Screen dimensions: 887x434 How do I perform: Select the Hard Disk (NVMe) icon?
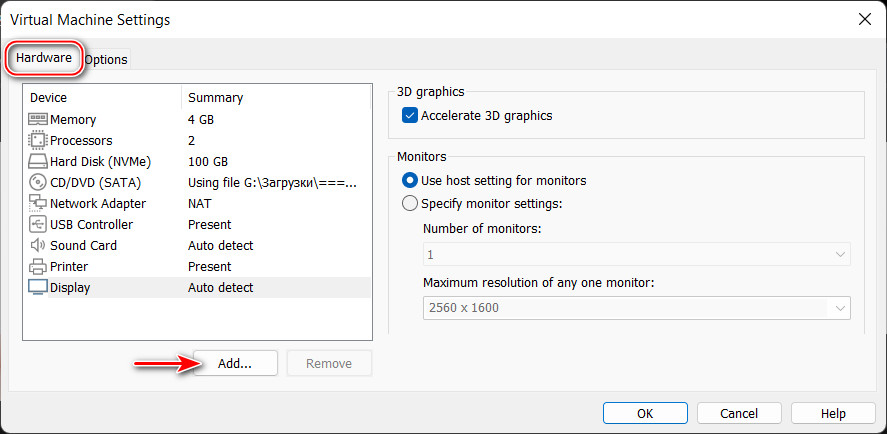[x=38, y=162]
